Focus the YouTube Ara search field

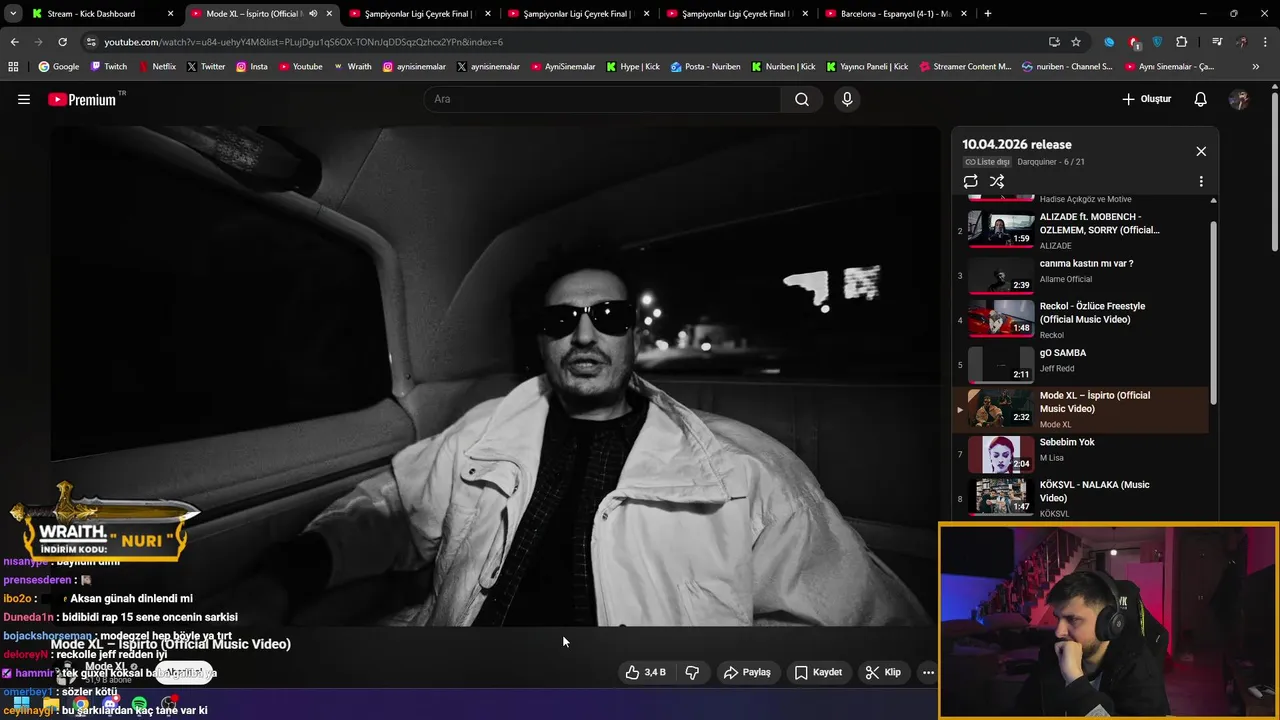coord(603,99)
